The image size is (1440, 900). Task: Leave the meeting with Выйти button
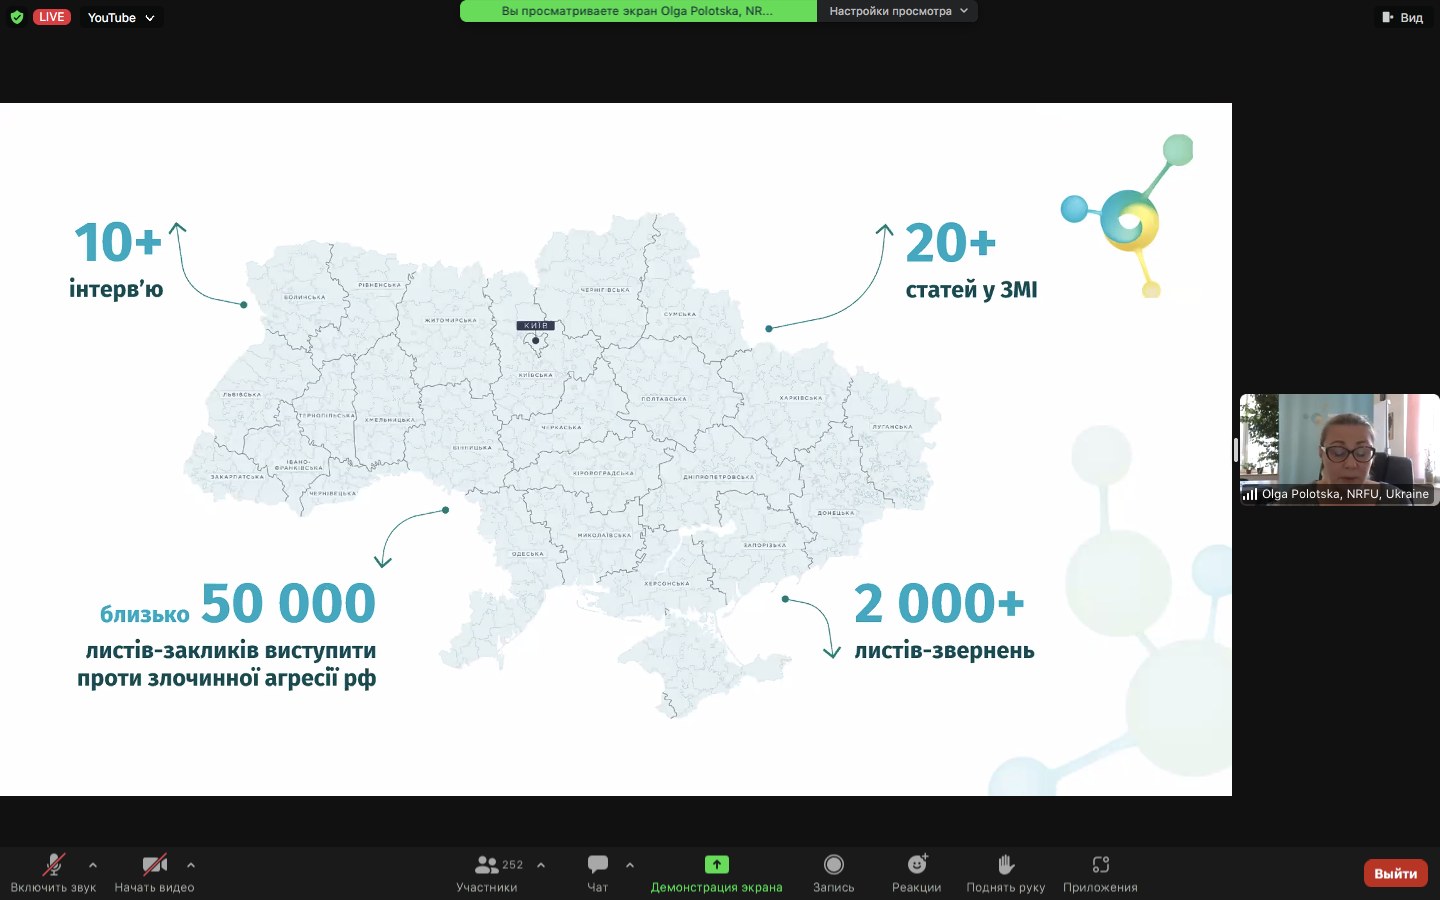click(x=1395, y=873)
